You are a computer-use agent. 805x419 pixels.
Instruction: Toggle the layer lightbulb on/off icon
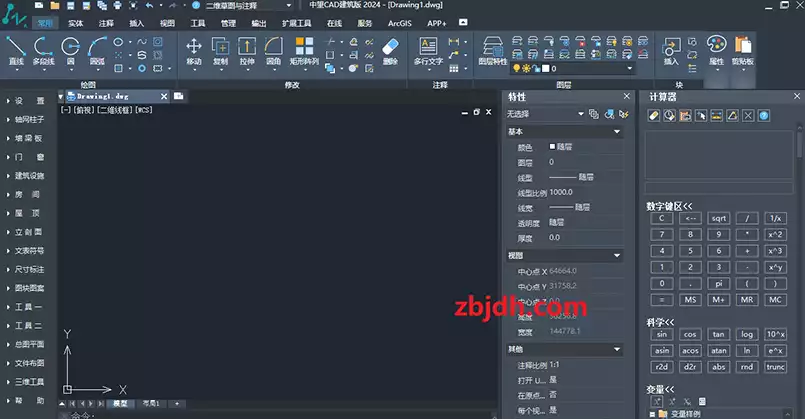pyautogui.click(x=516, y=68)
